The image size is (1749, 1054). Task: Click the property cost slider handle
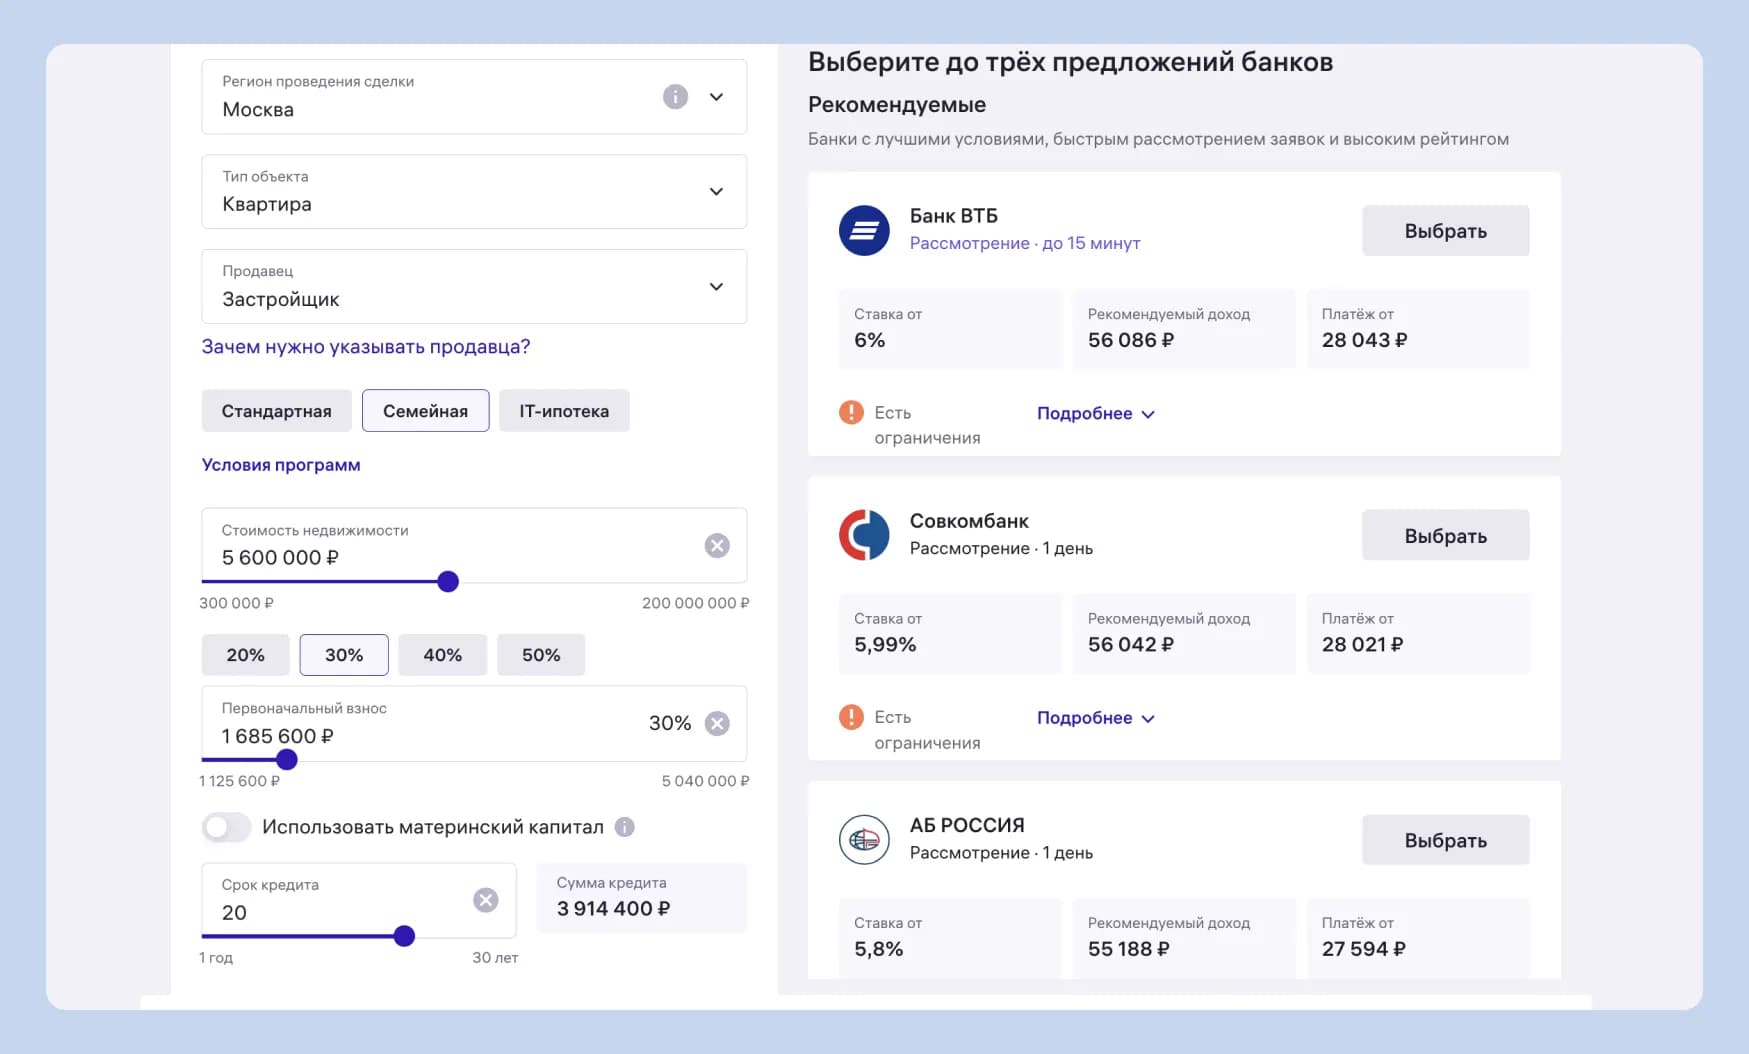[448, 582]
